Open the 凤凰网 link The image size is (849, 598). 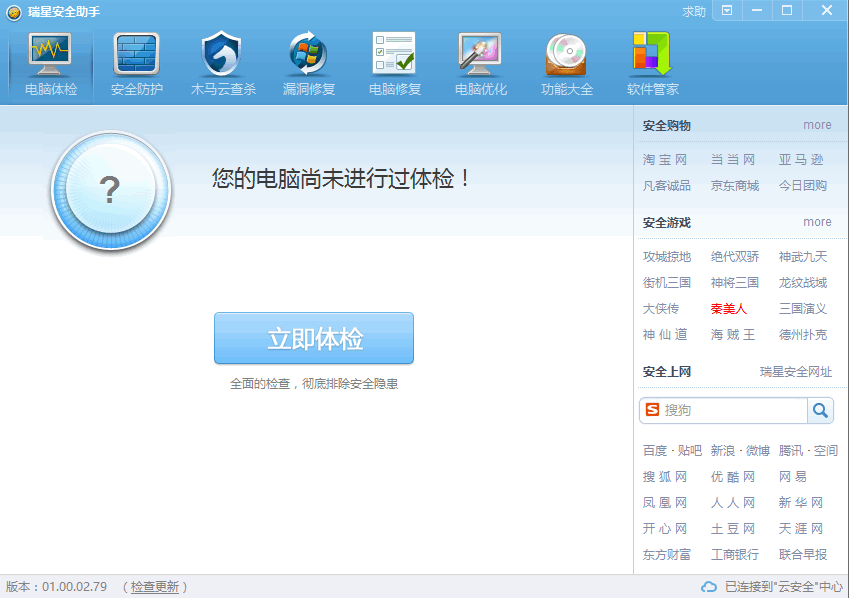pyautogui.click(x=665, y=503)
